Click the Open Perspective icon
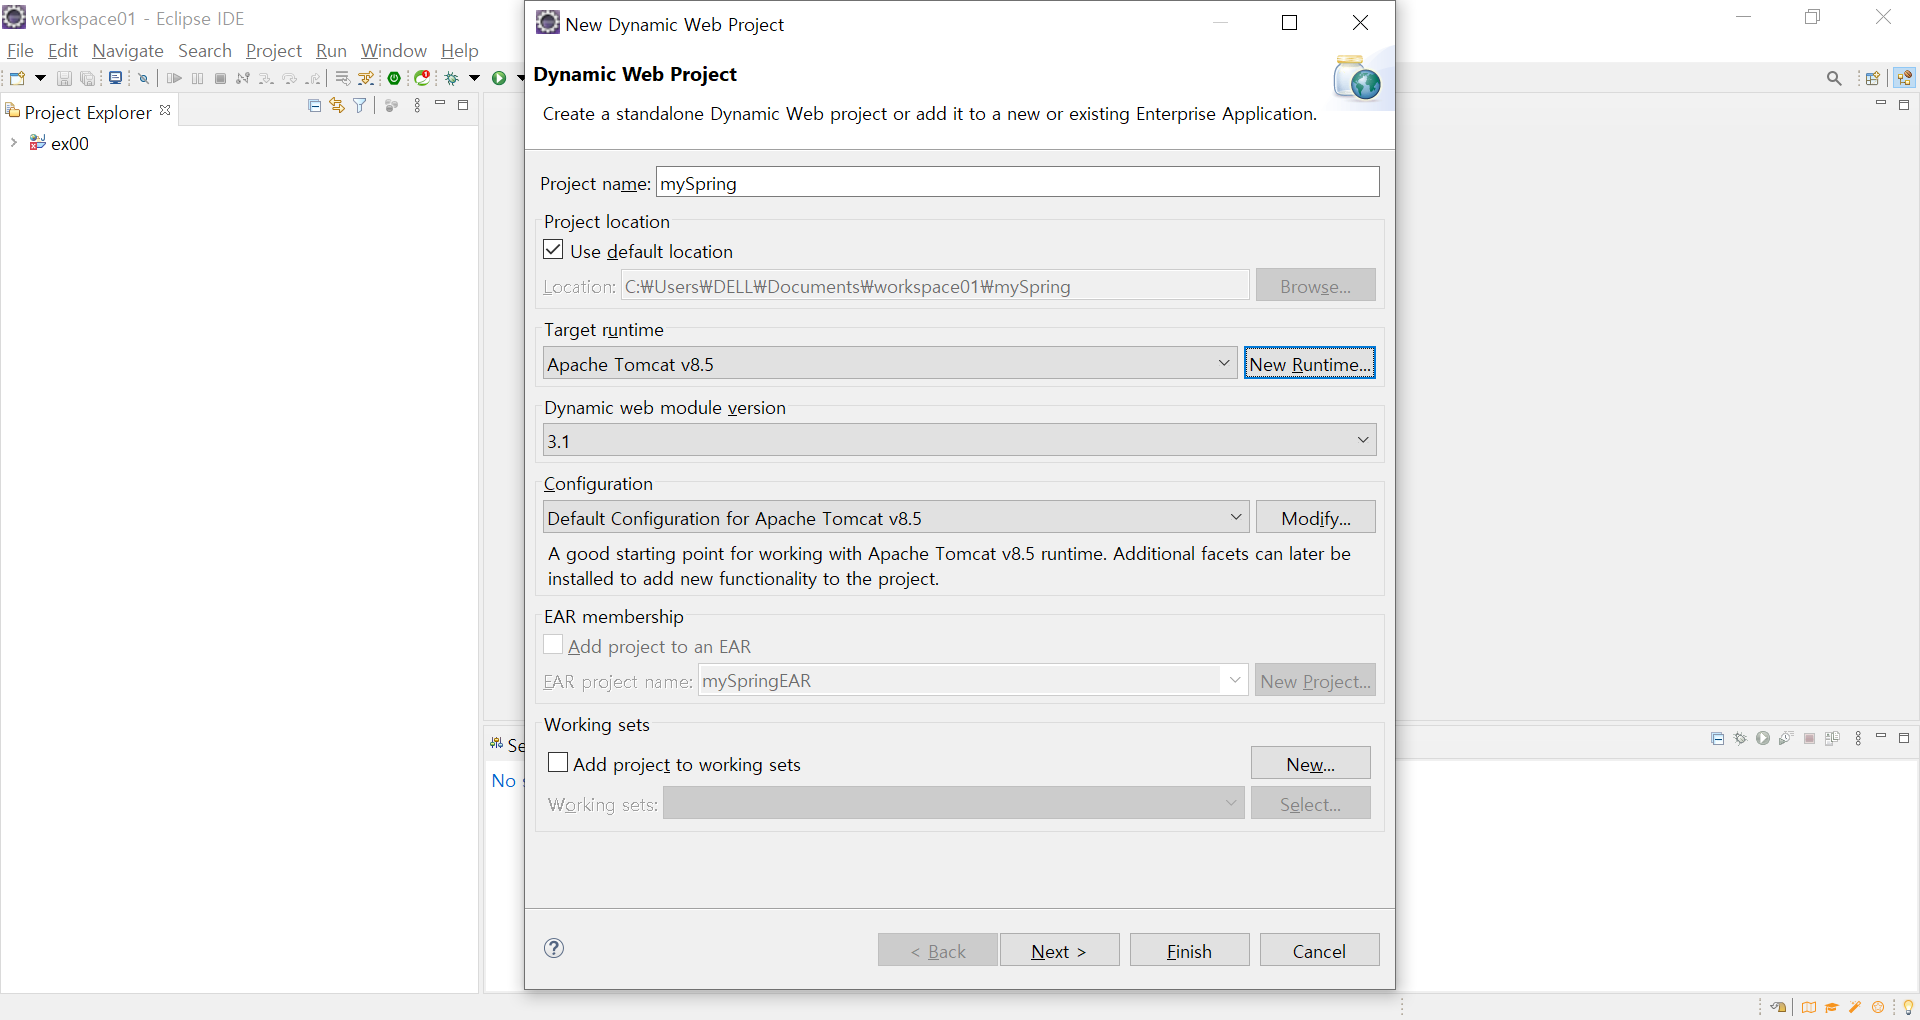This screenshot has width=1920, height=1020. pyautogui.click(x=1872, y=78)
